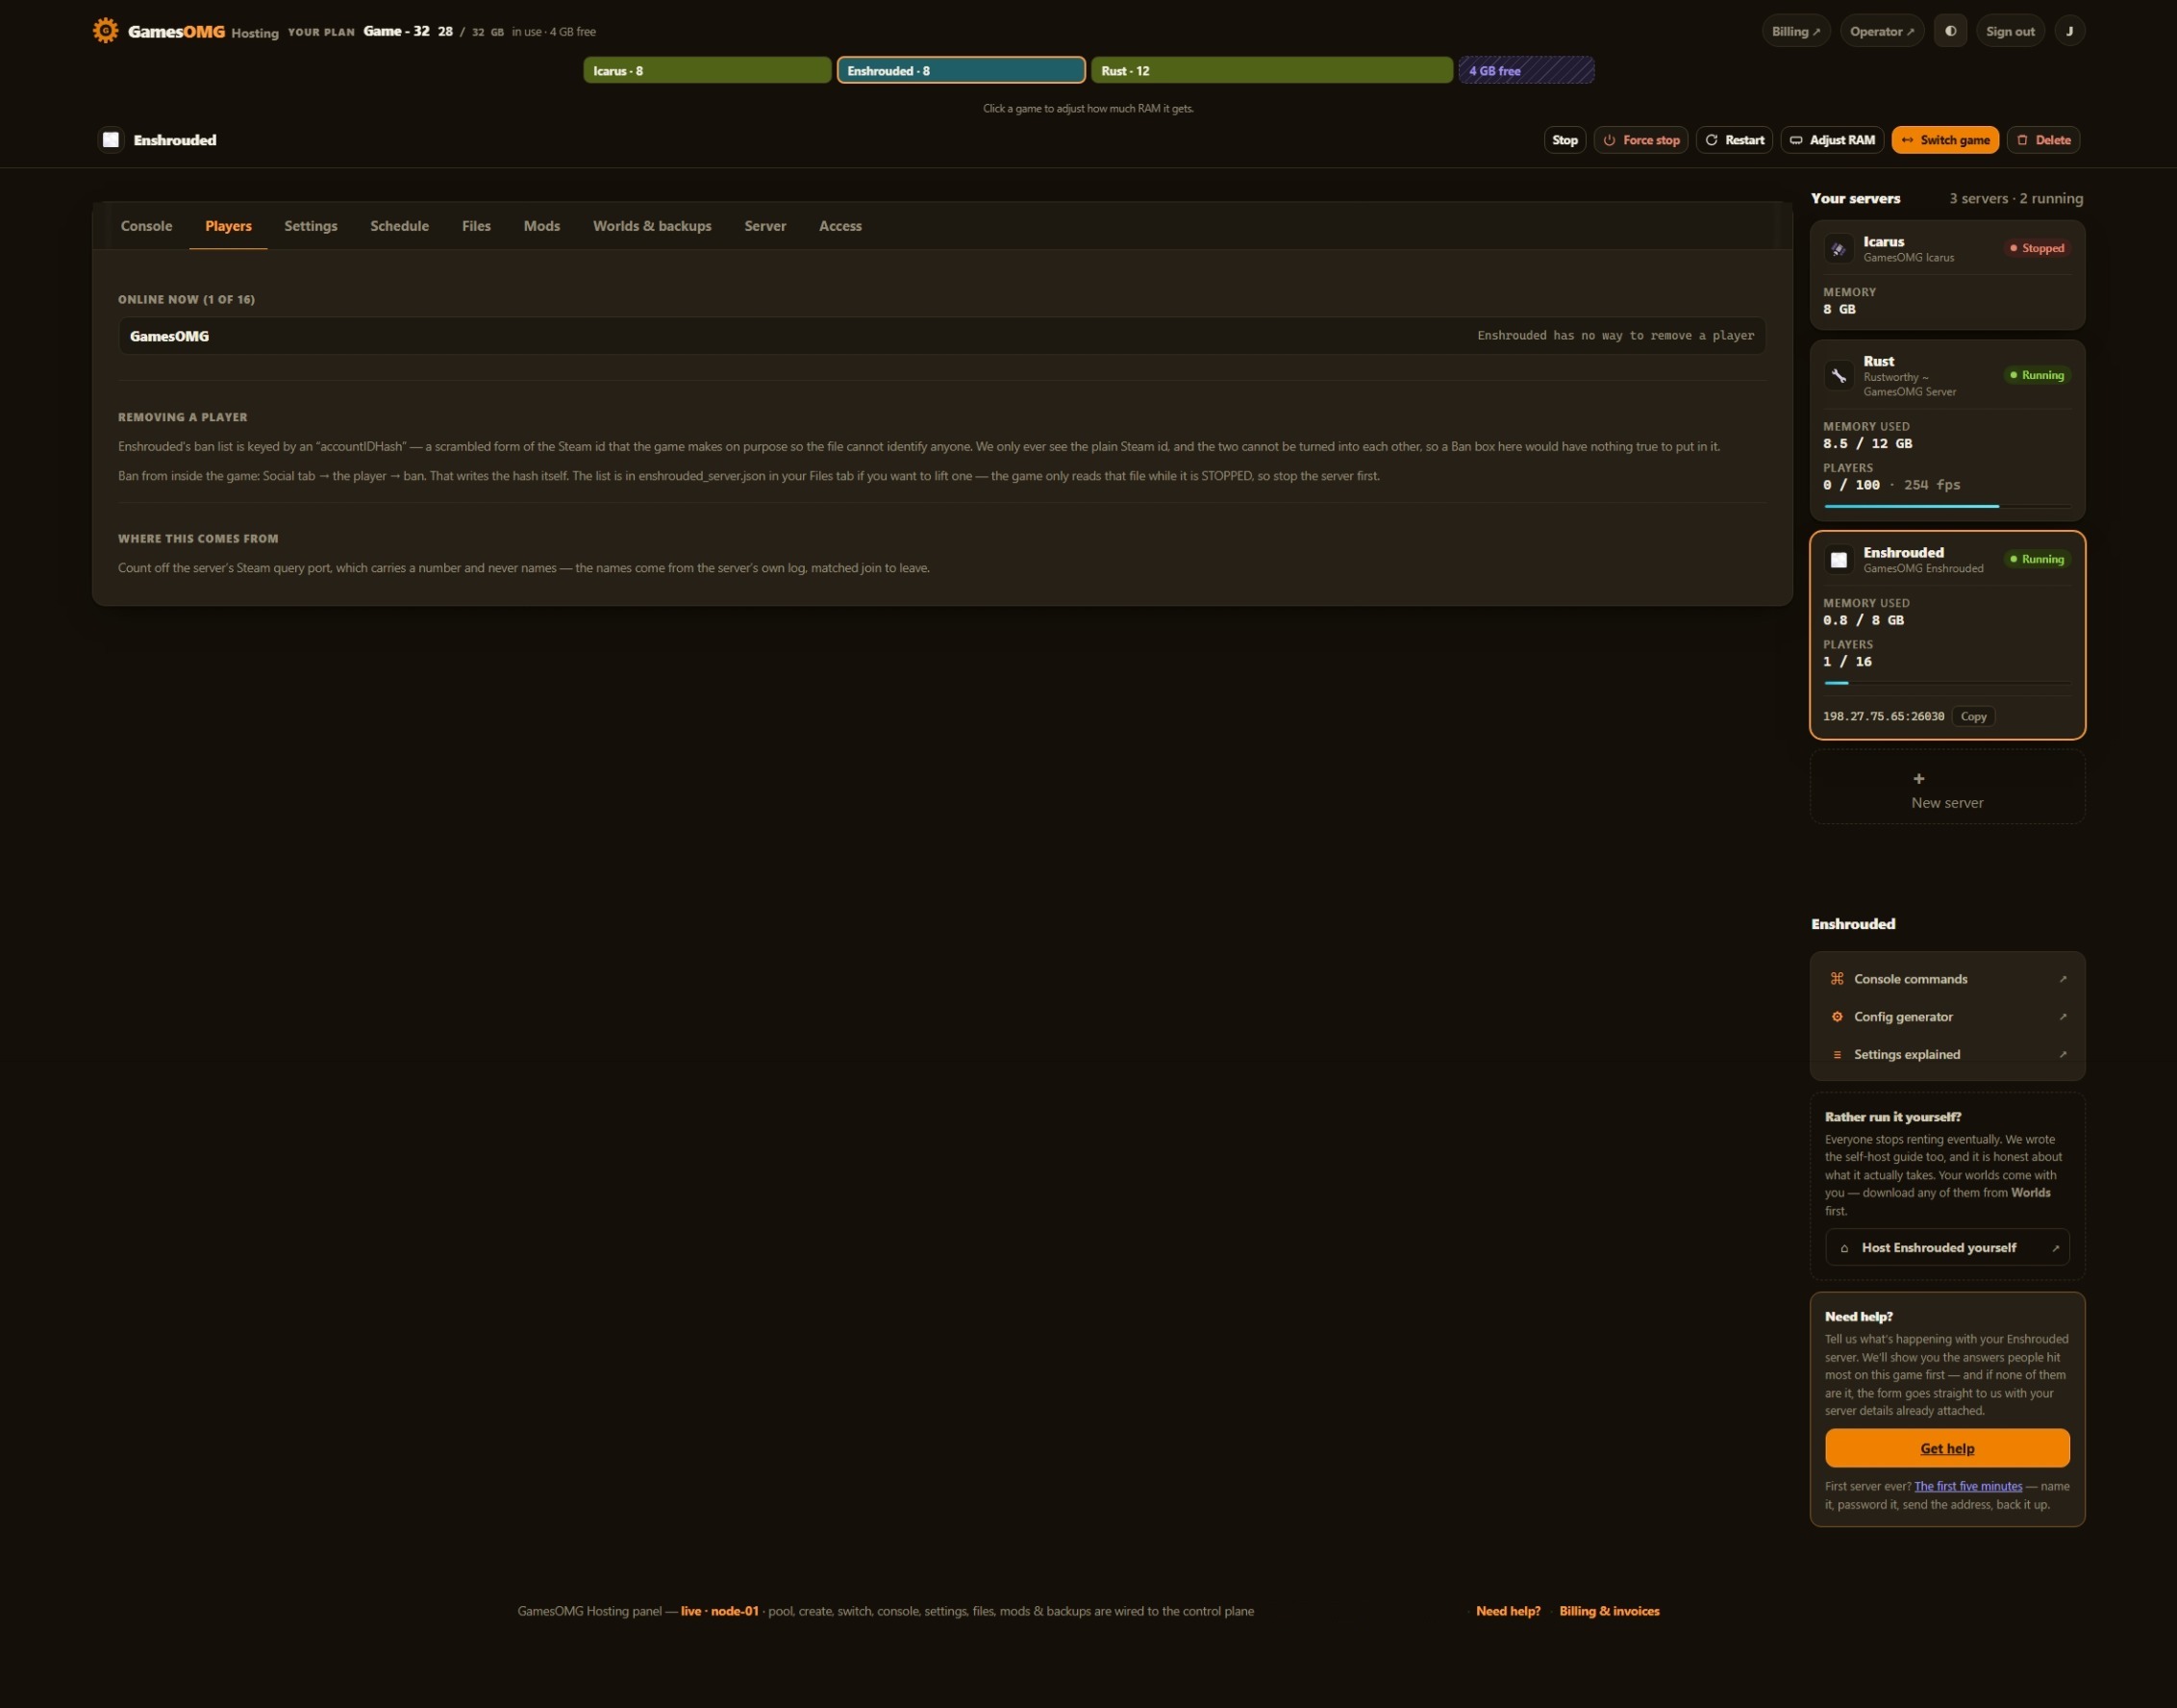The image size is (2177, 1708).
Task: Open The first five minutes link
Action: [1968, 1487]
